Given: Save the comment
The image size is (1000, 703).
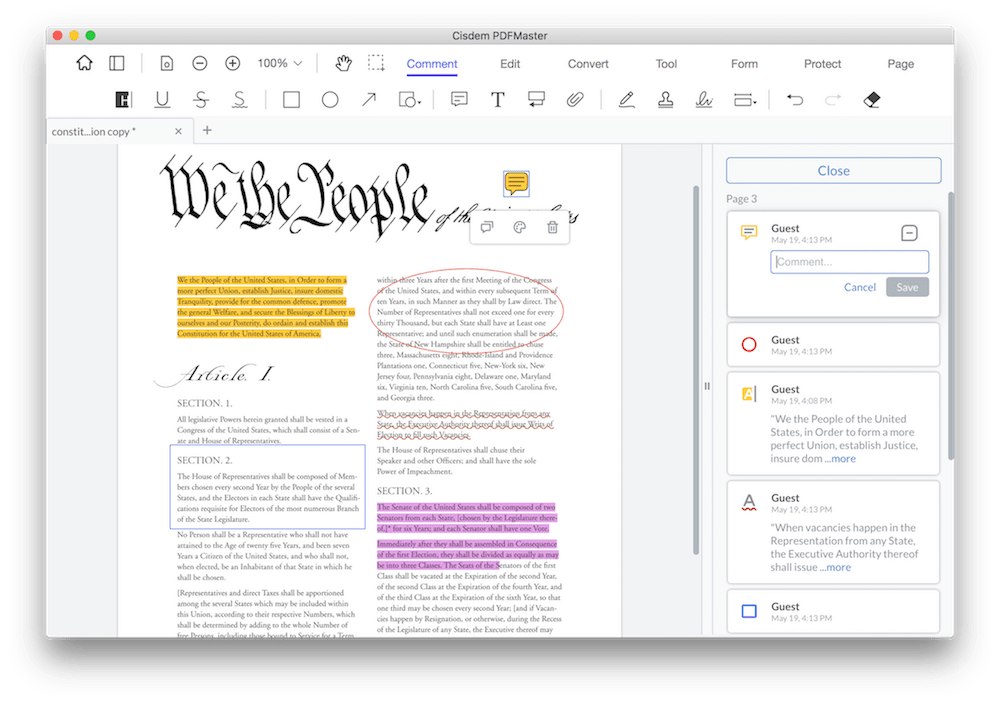Looking at the screenshot, I should pyautogui.click(x=907, y=287).
